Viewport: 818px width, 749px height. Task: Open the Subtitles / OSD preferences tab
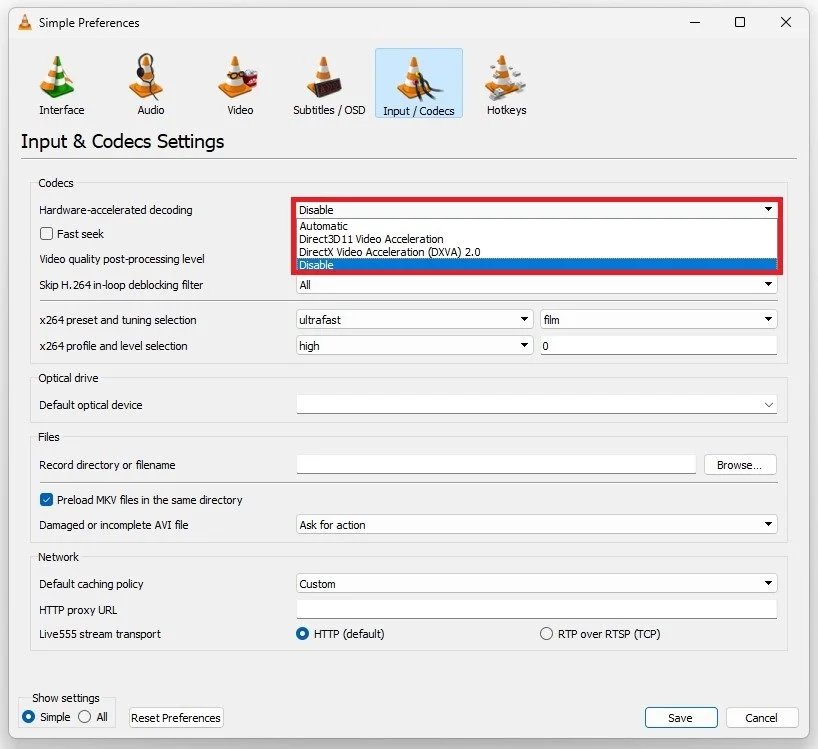[329, 84]
